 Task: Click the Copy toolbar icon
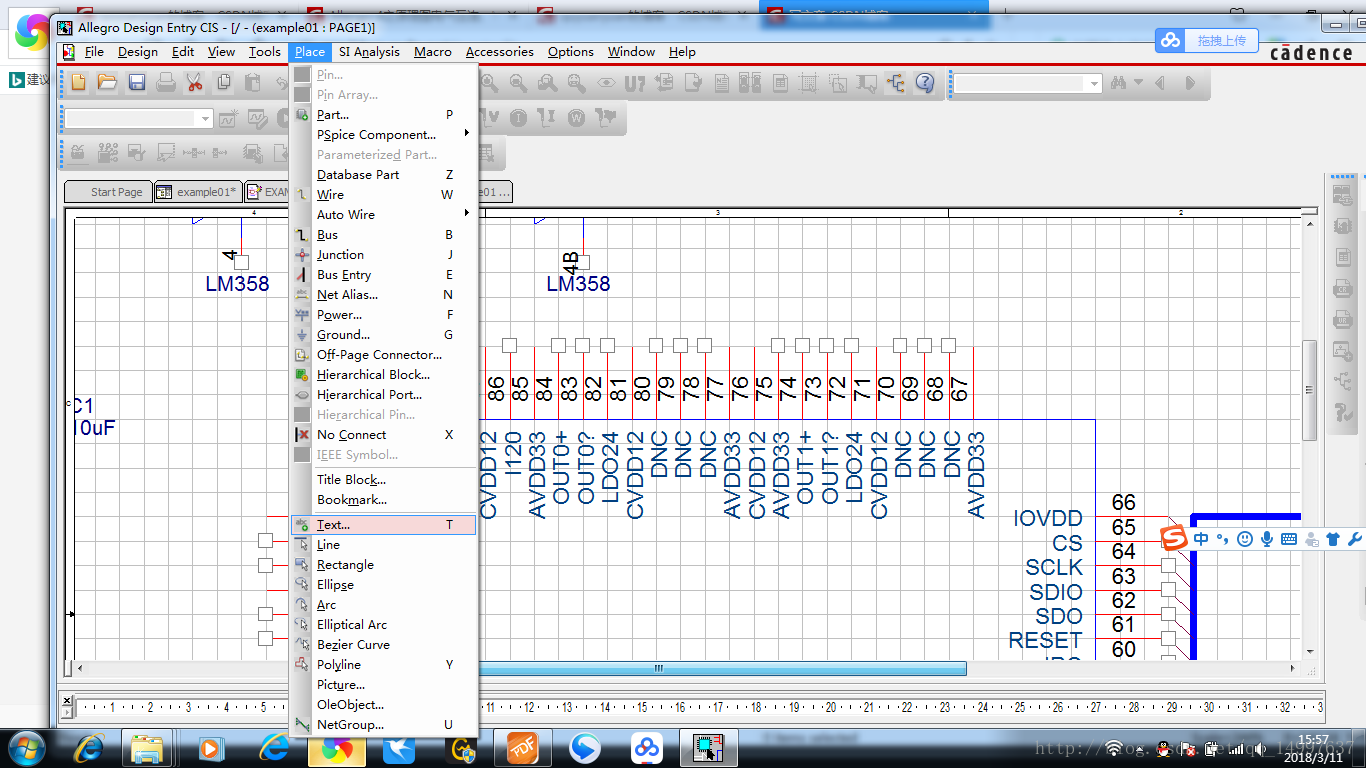(224, 83)
